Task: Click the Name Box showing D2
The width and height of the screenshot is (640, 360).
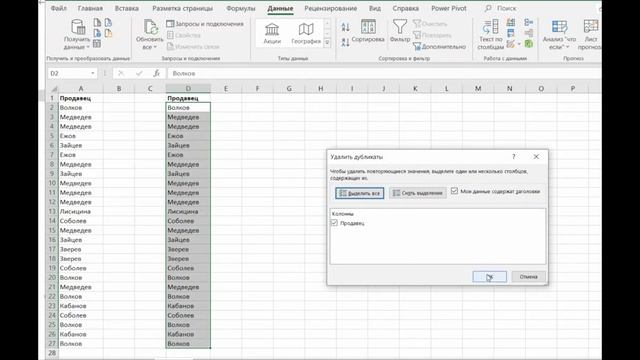Action: (x=68, y=73)
